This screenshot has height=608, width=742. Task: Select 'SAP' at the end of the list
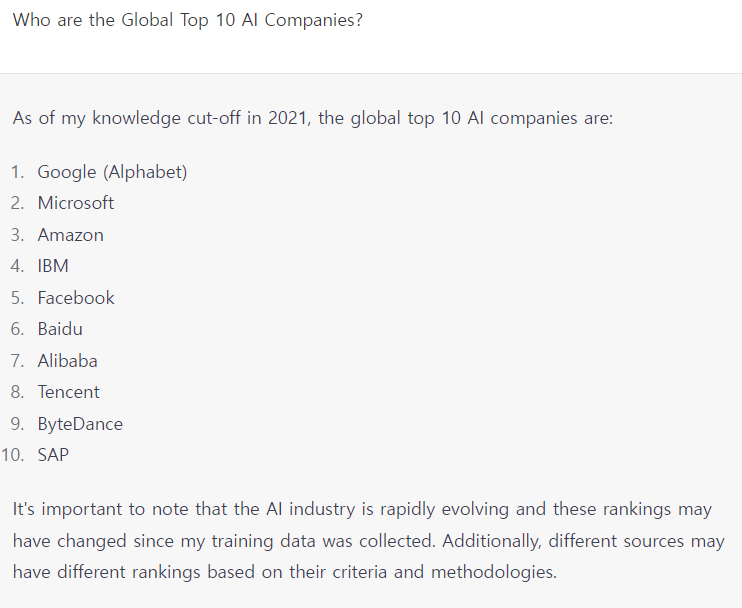tap(53, 455)
